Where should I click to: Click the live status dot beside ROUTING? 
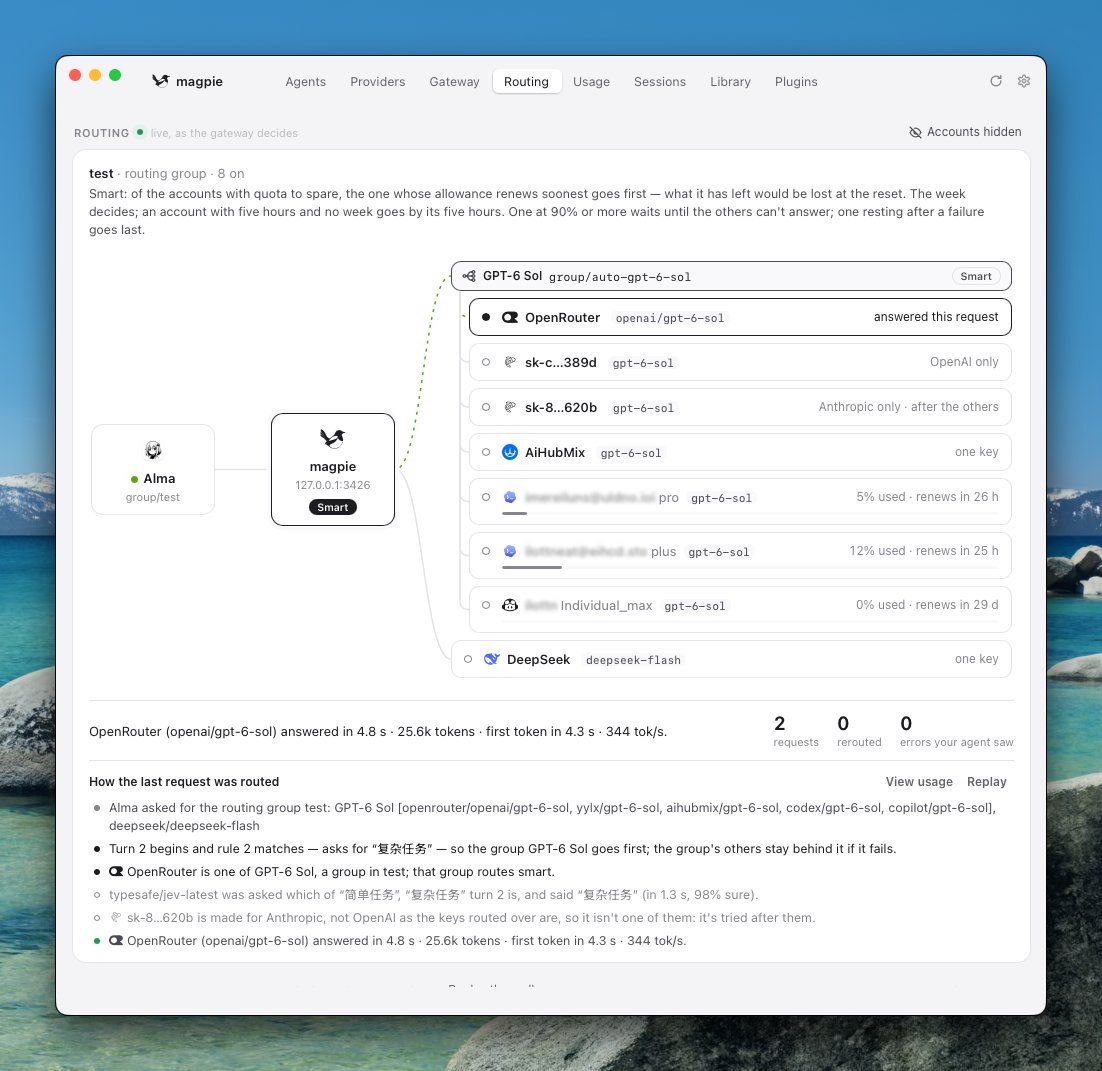click(x=140, y=131)
